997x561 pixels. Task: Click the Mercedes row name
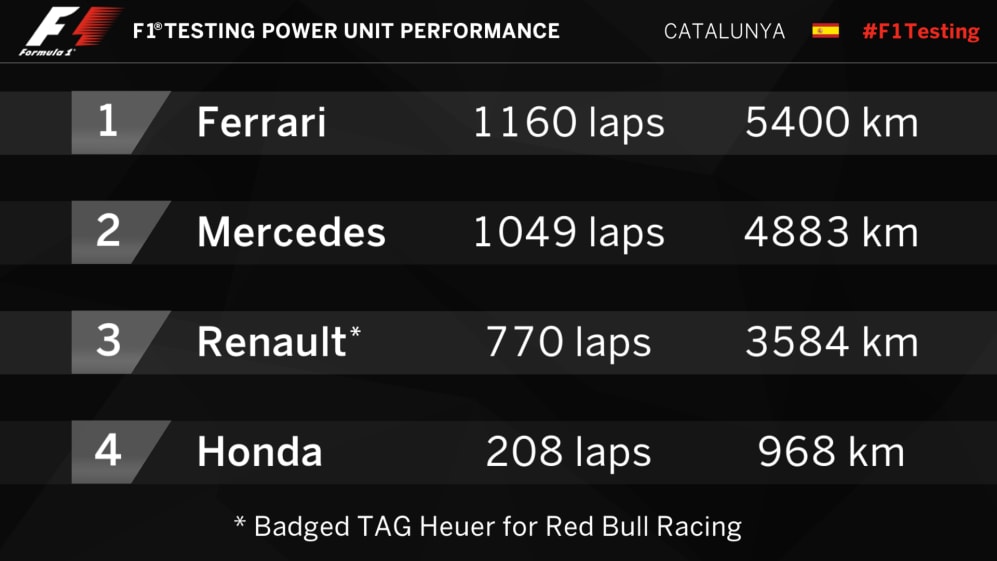click(291, 233)
